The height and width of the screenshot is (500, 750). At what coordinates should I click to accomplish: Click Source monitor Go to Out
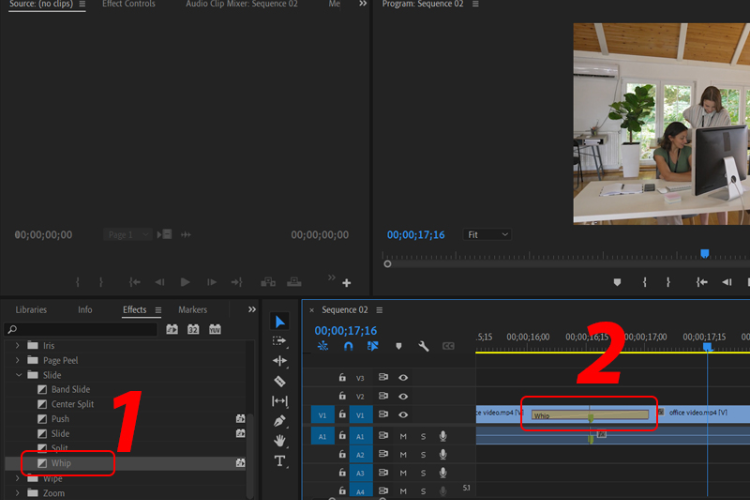[237, 282]
